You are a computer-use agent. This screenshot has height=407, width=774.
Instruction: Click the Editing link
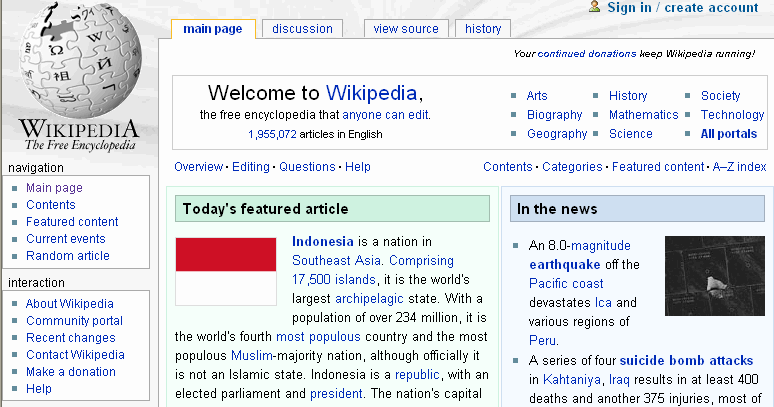click(x=251, y=167)
